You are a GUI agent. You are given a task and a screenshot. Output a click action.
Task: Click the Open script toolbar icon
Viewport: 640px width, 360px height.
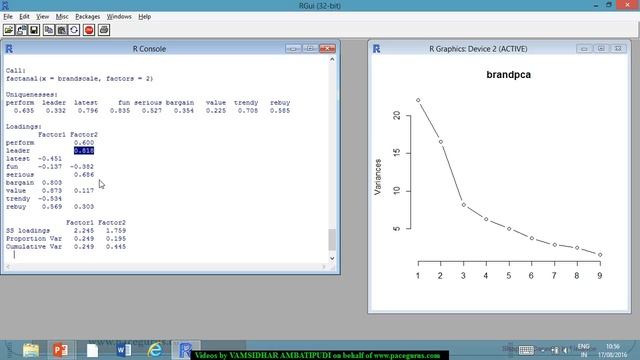click(9, 30)
